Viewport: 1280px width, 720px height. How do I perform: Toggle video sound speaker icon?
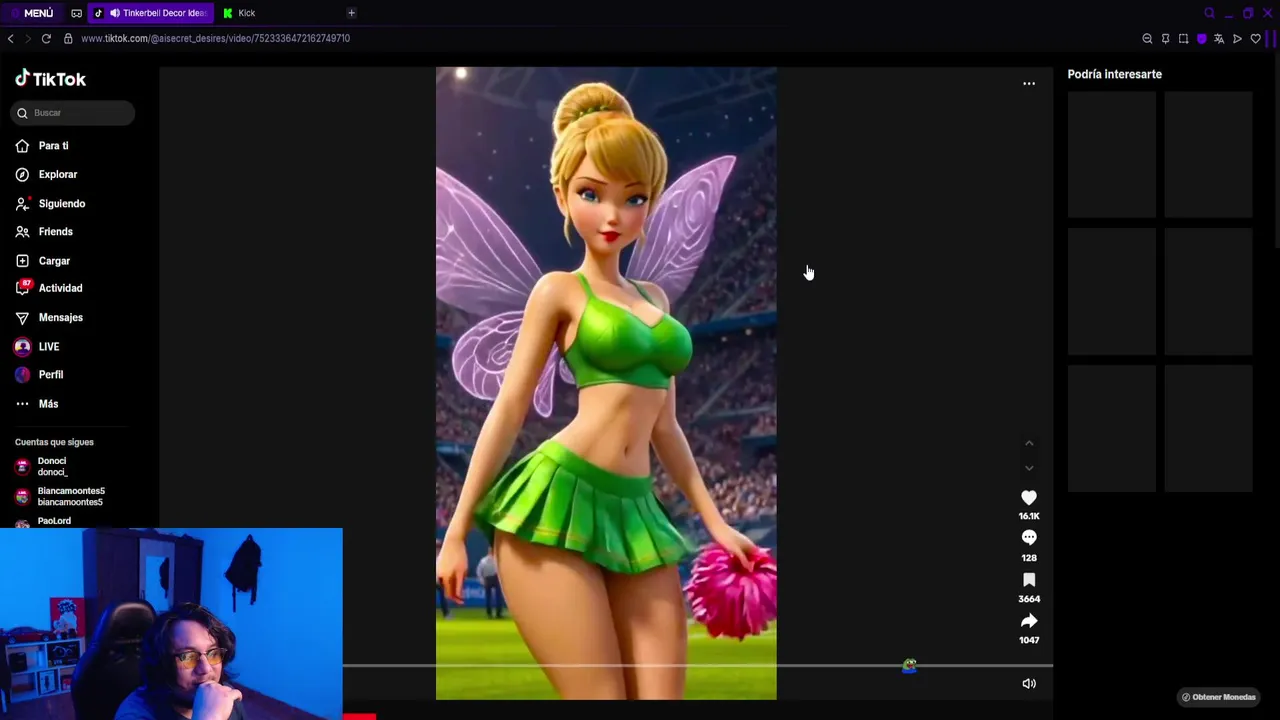click(x=1029, y=684)
